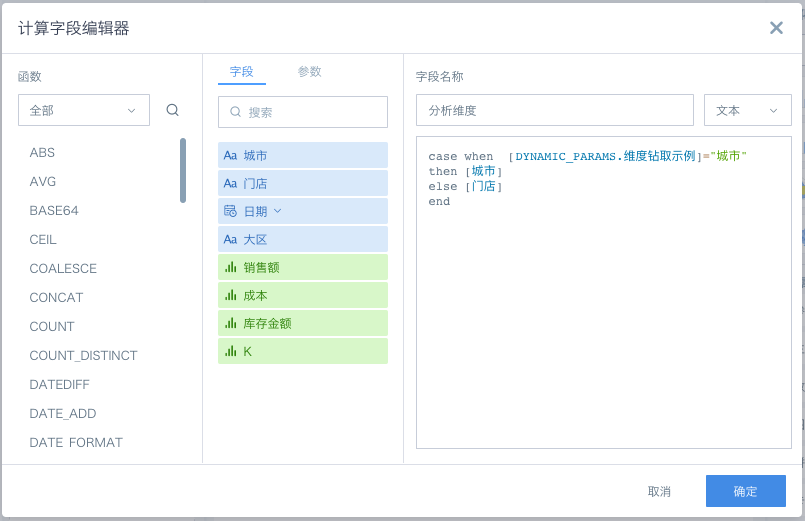This screenshot has width=805, height=521.
Task: Click the text type icon of 城市 field
Action: click(x=230, y=156)
